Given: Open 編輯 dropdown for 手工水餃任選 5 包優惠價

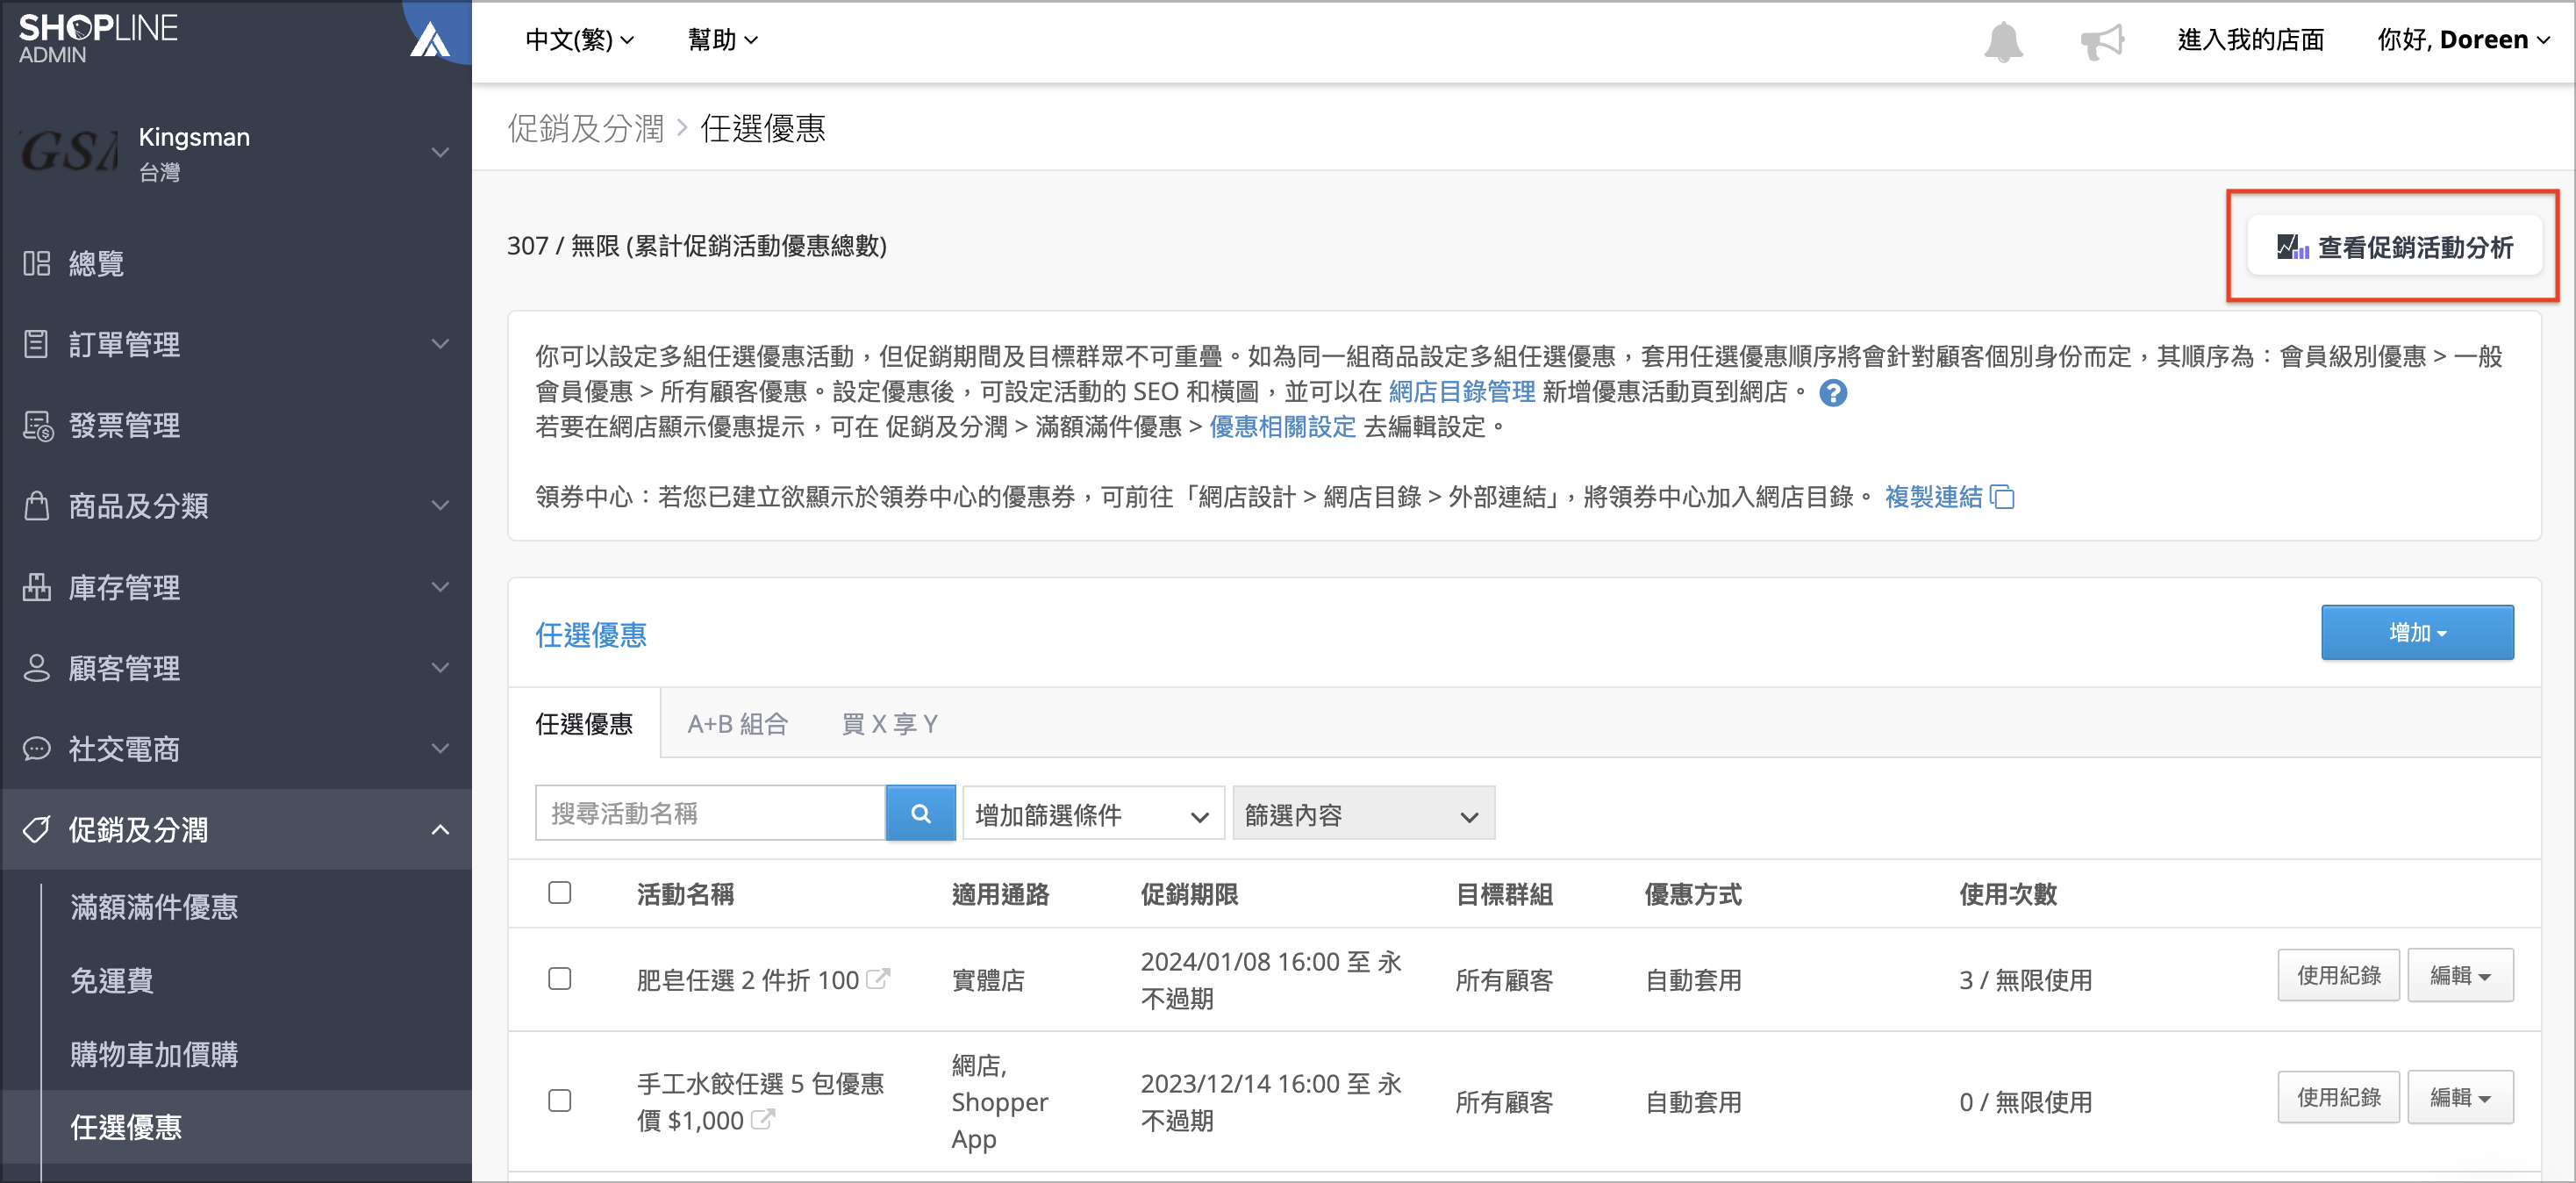Looking at the screenshot, I should (2460, 1097).
